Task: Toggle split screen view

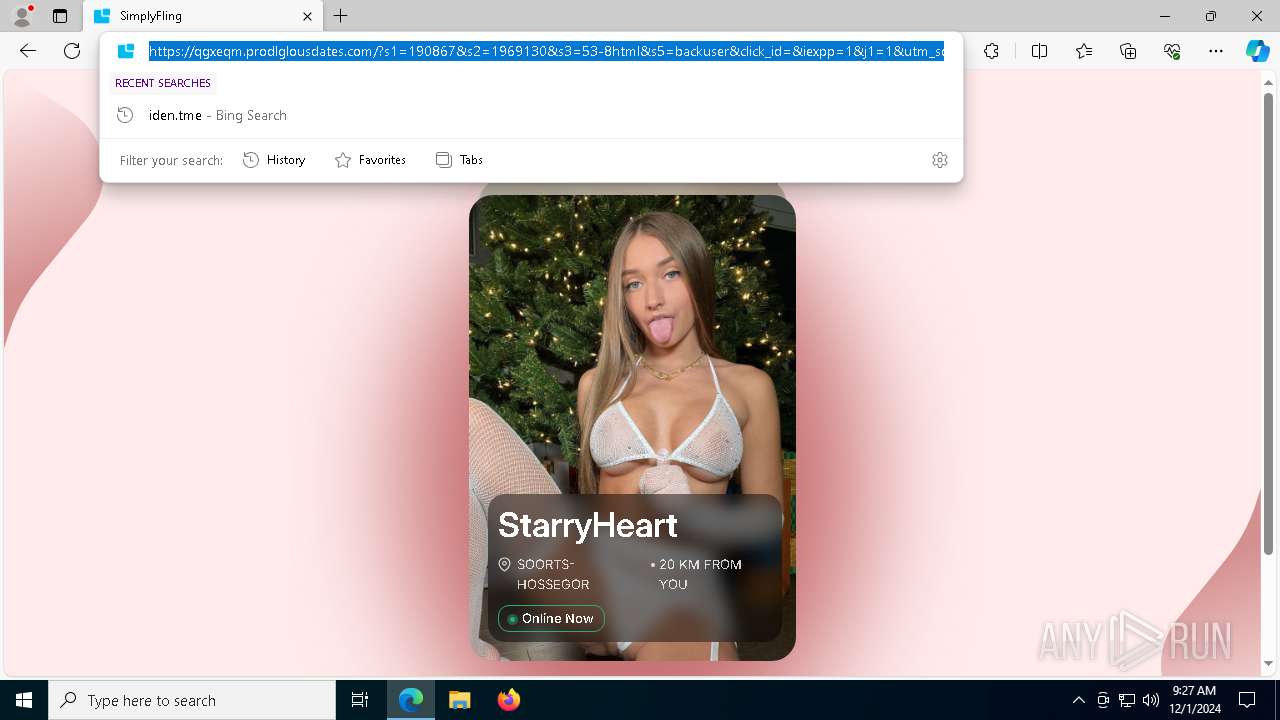Action: [1039, 51]
